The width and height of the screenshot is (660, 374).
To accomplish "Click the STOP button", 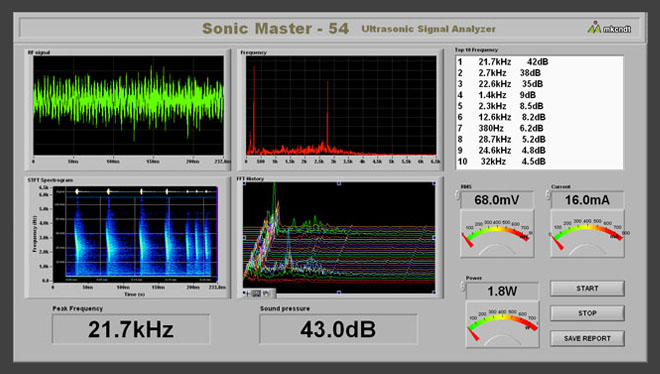I will (587, 313).
